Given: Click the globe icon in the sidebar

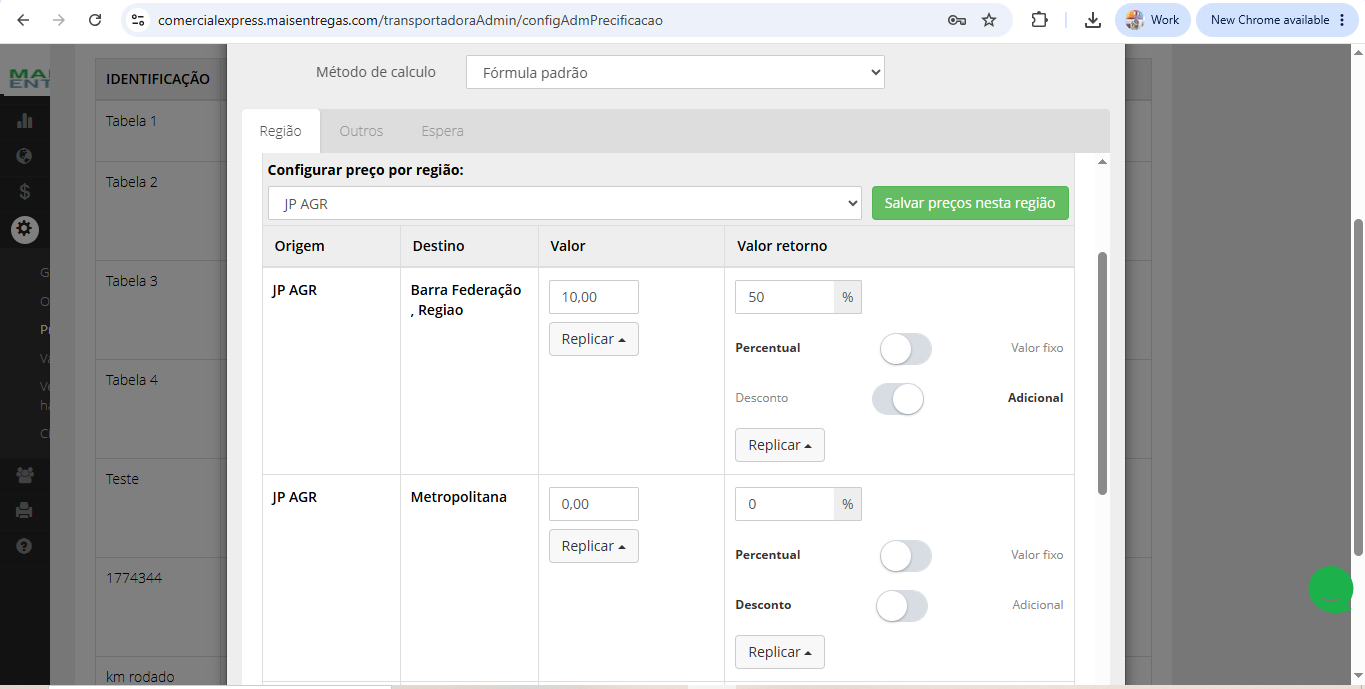Looking at the screenshot, I should click(25, 156).
